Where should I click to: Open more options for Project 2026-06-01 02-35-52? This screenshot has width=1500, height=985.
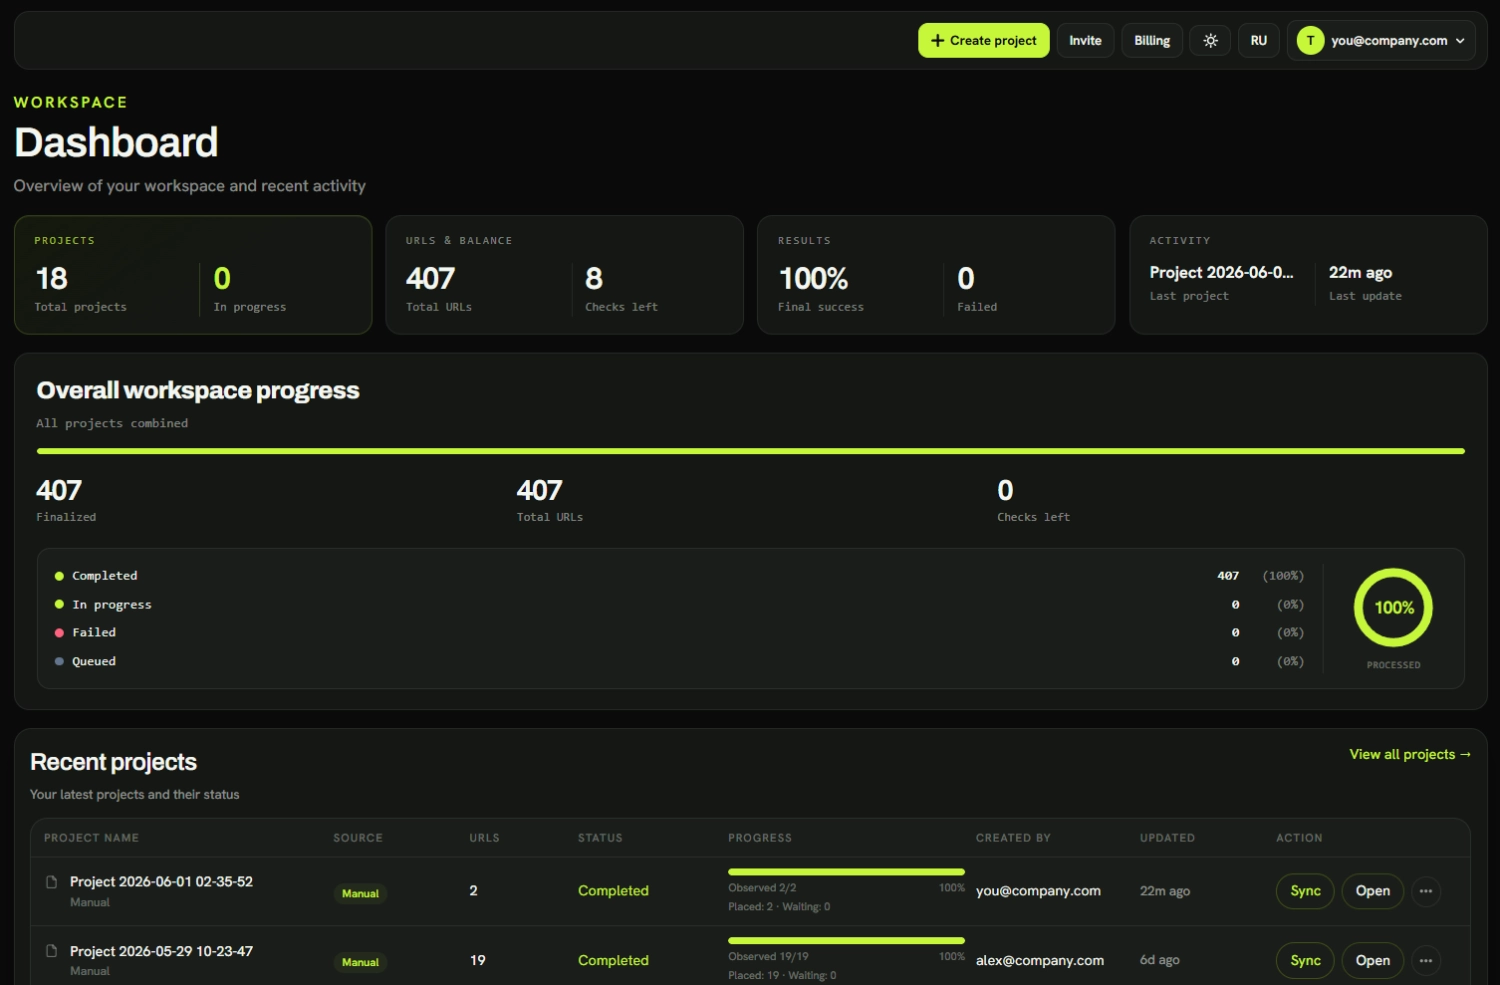(1426, 891)
